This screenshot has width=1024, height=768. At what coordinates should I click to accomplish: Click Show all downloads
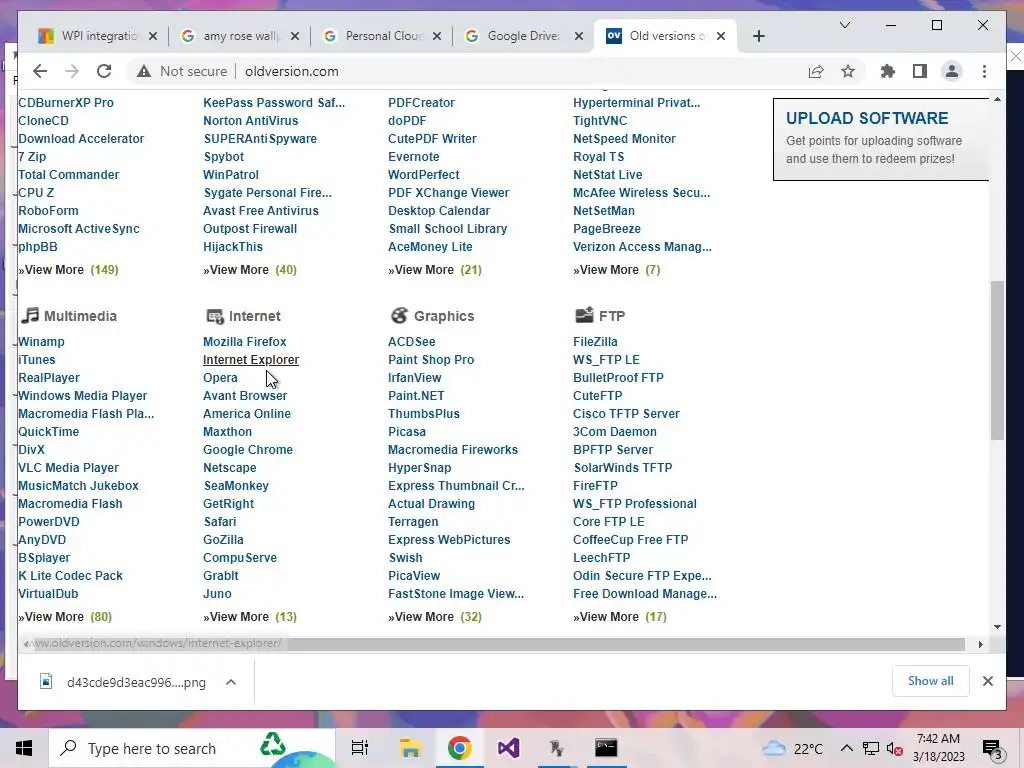[931, 681]
